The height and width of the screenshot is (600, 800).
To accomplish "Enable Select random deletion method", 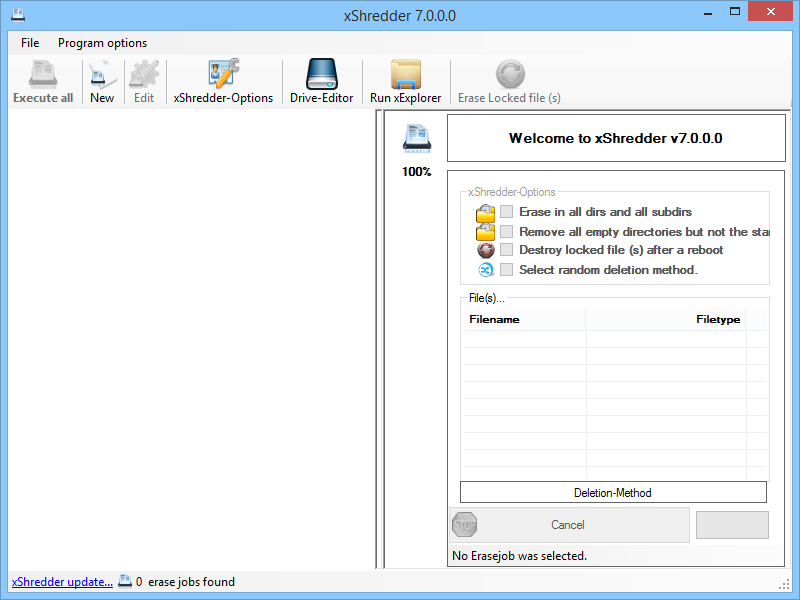I will click(506, 269).
